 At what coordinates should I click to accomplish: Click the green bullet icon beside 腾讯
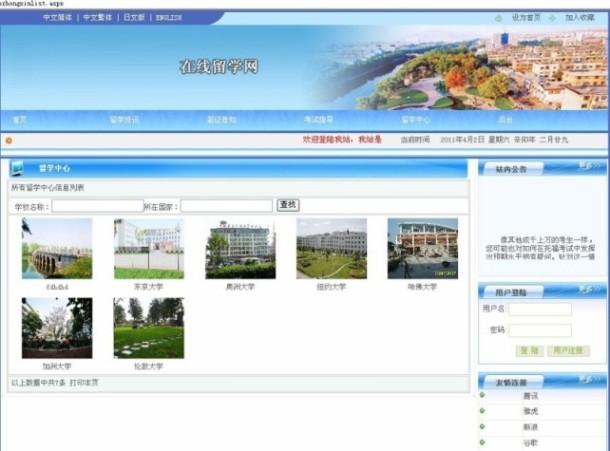(x=482, y=397)
